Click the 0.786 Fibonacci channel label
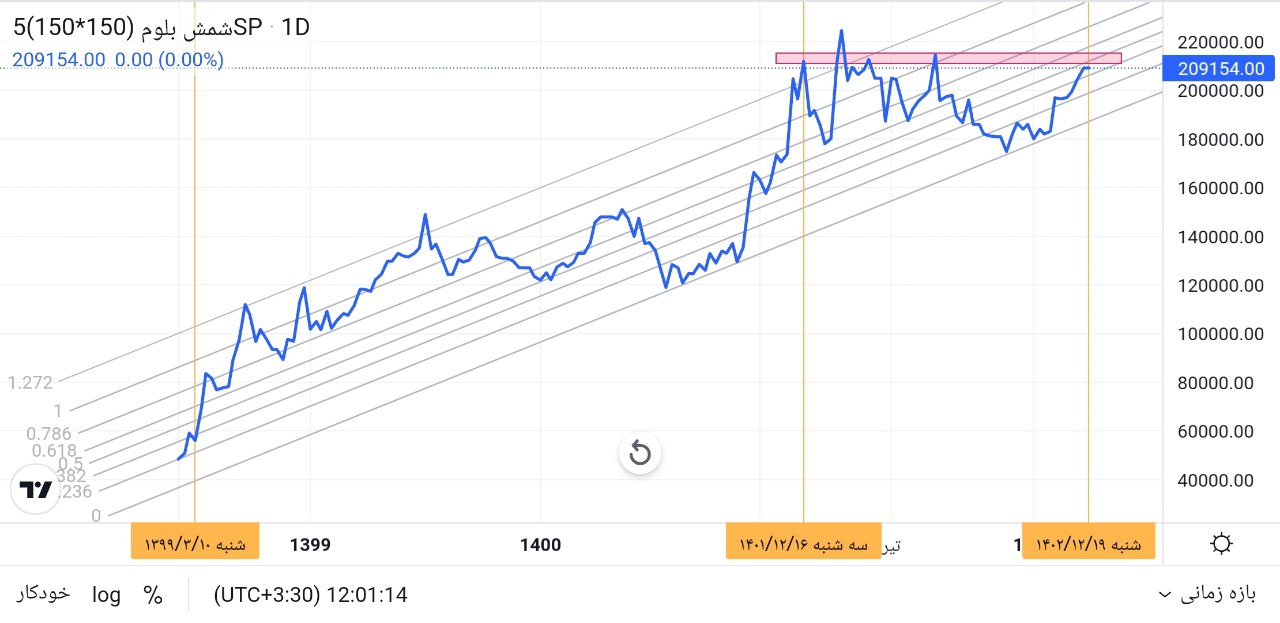The height and width of the screenshot is (623, 1280). pyautogui.click(x=49, y=433)
